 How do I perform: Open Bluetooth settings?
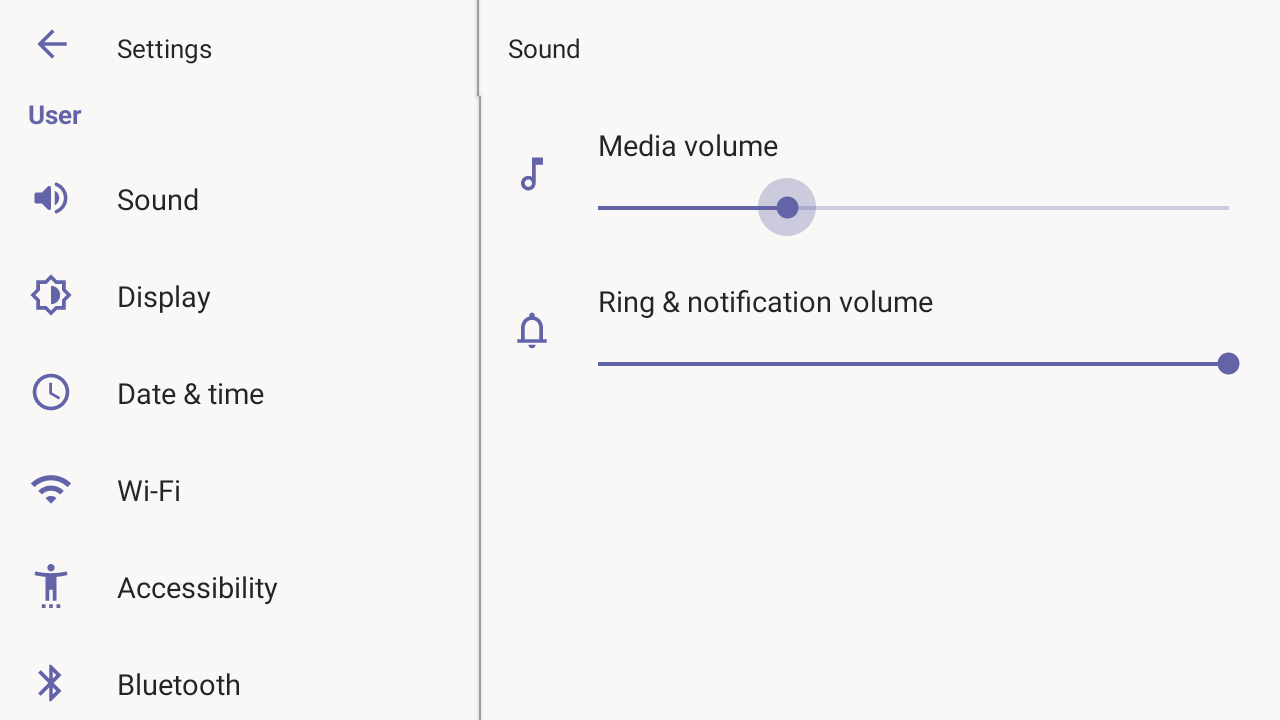(x=240, y=685)
